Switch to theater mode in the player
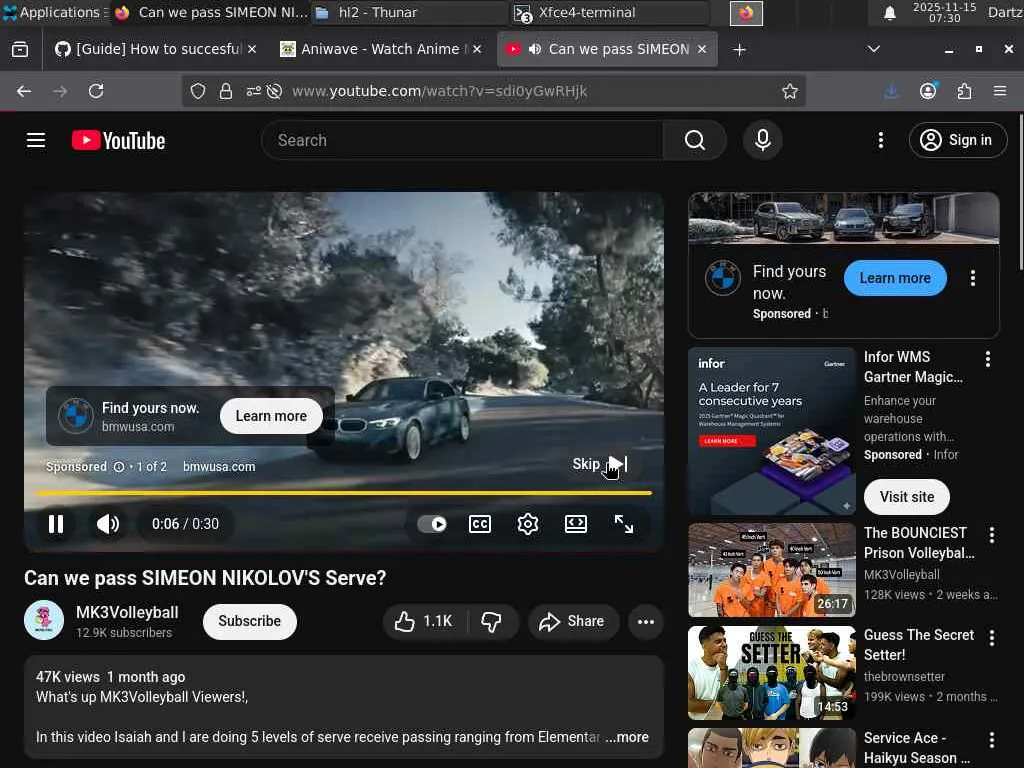1024x768 pixels. click(x=575, y=524)
